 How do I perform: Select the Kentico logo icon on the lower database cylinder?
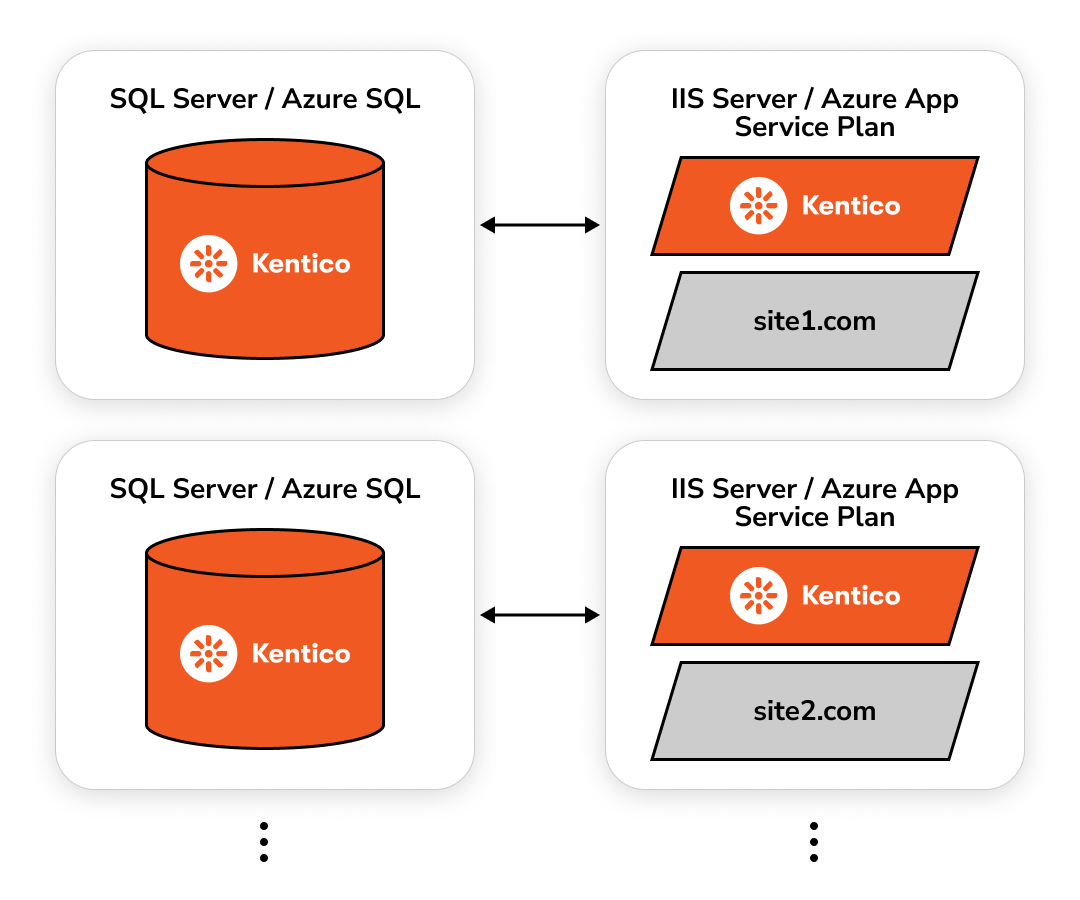point(209,653)
